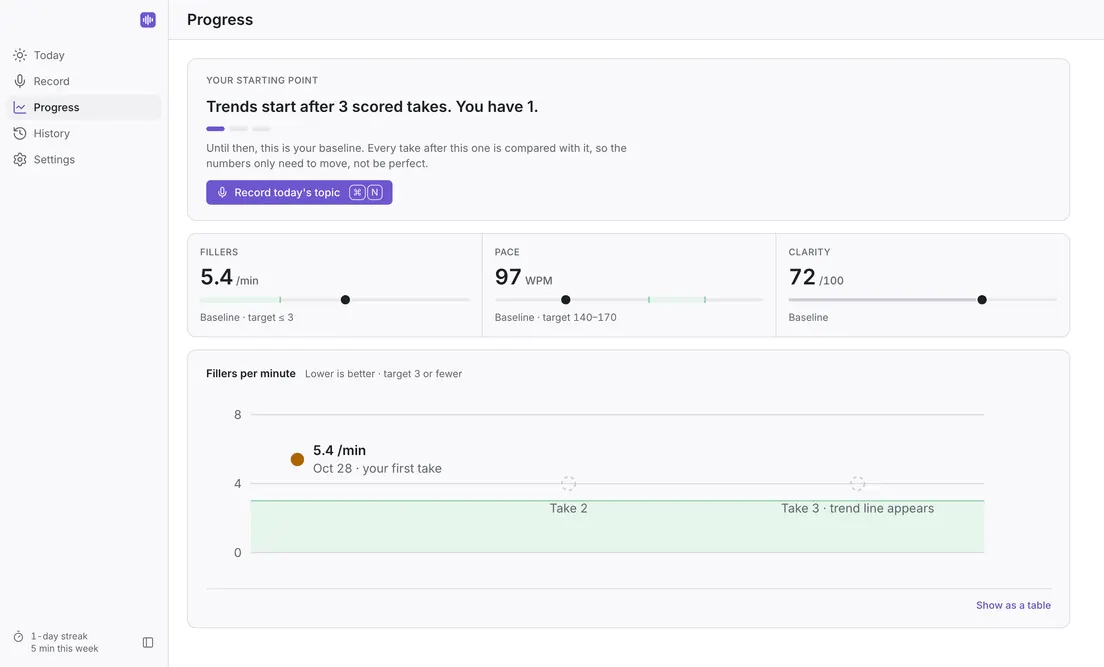Click the Show as a table link

(x=1013, y=605)
